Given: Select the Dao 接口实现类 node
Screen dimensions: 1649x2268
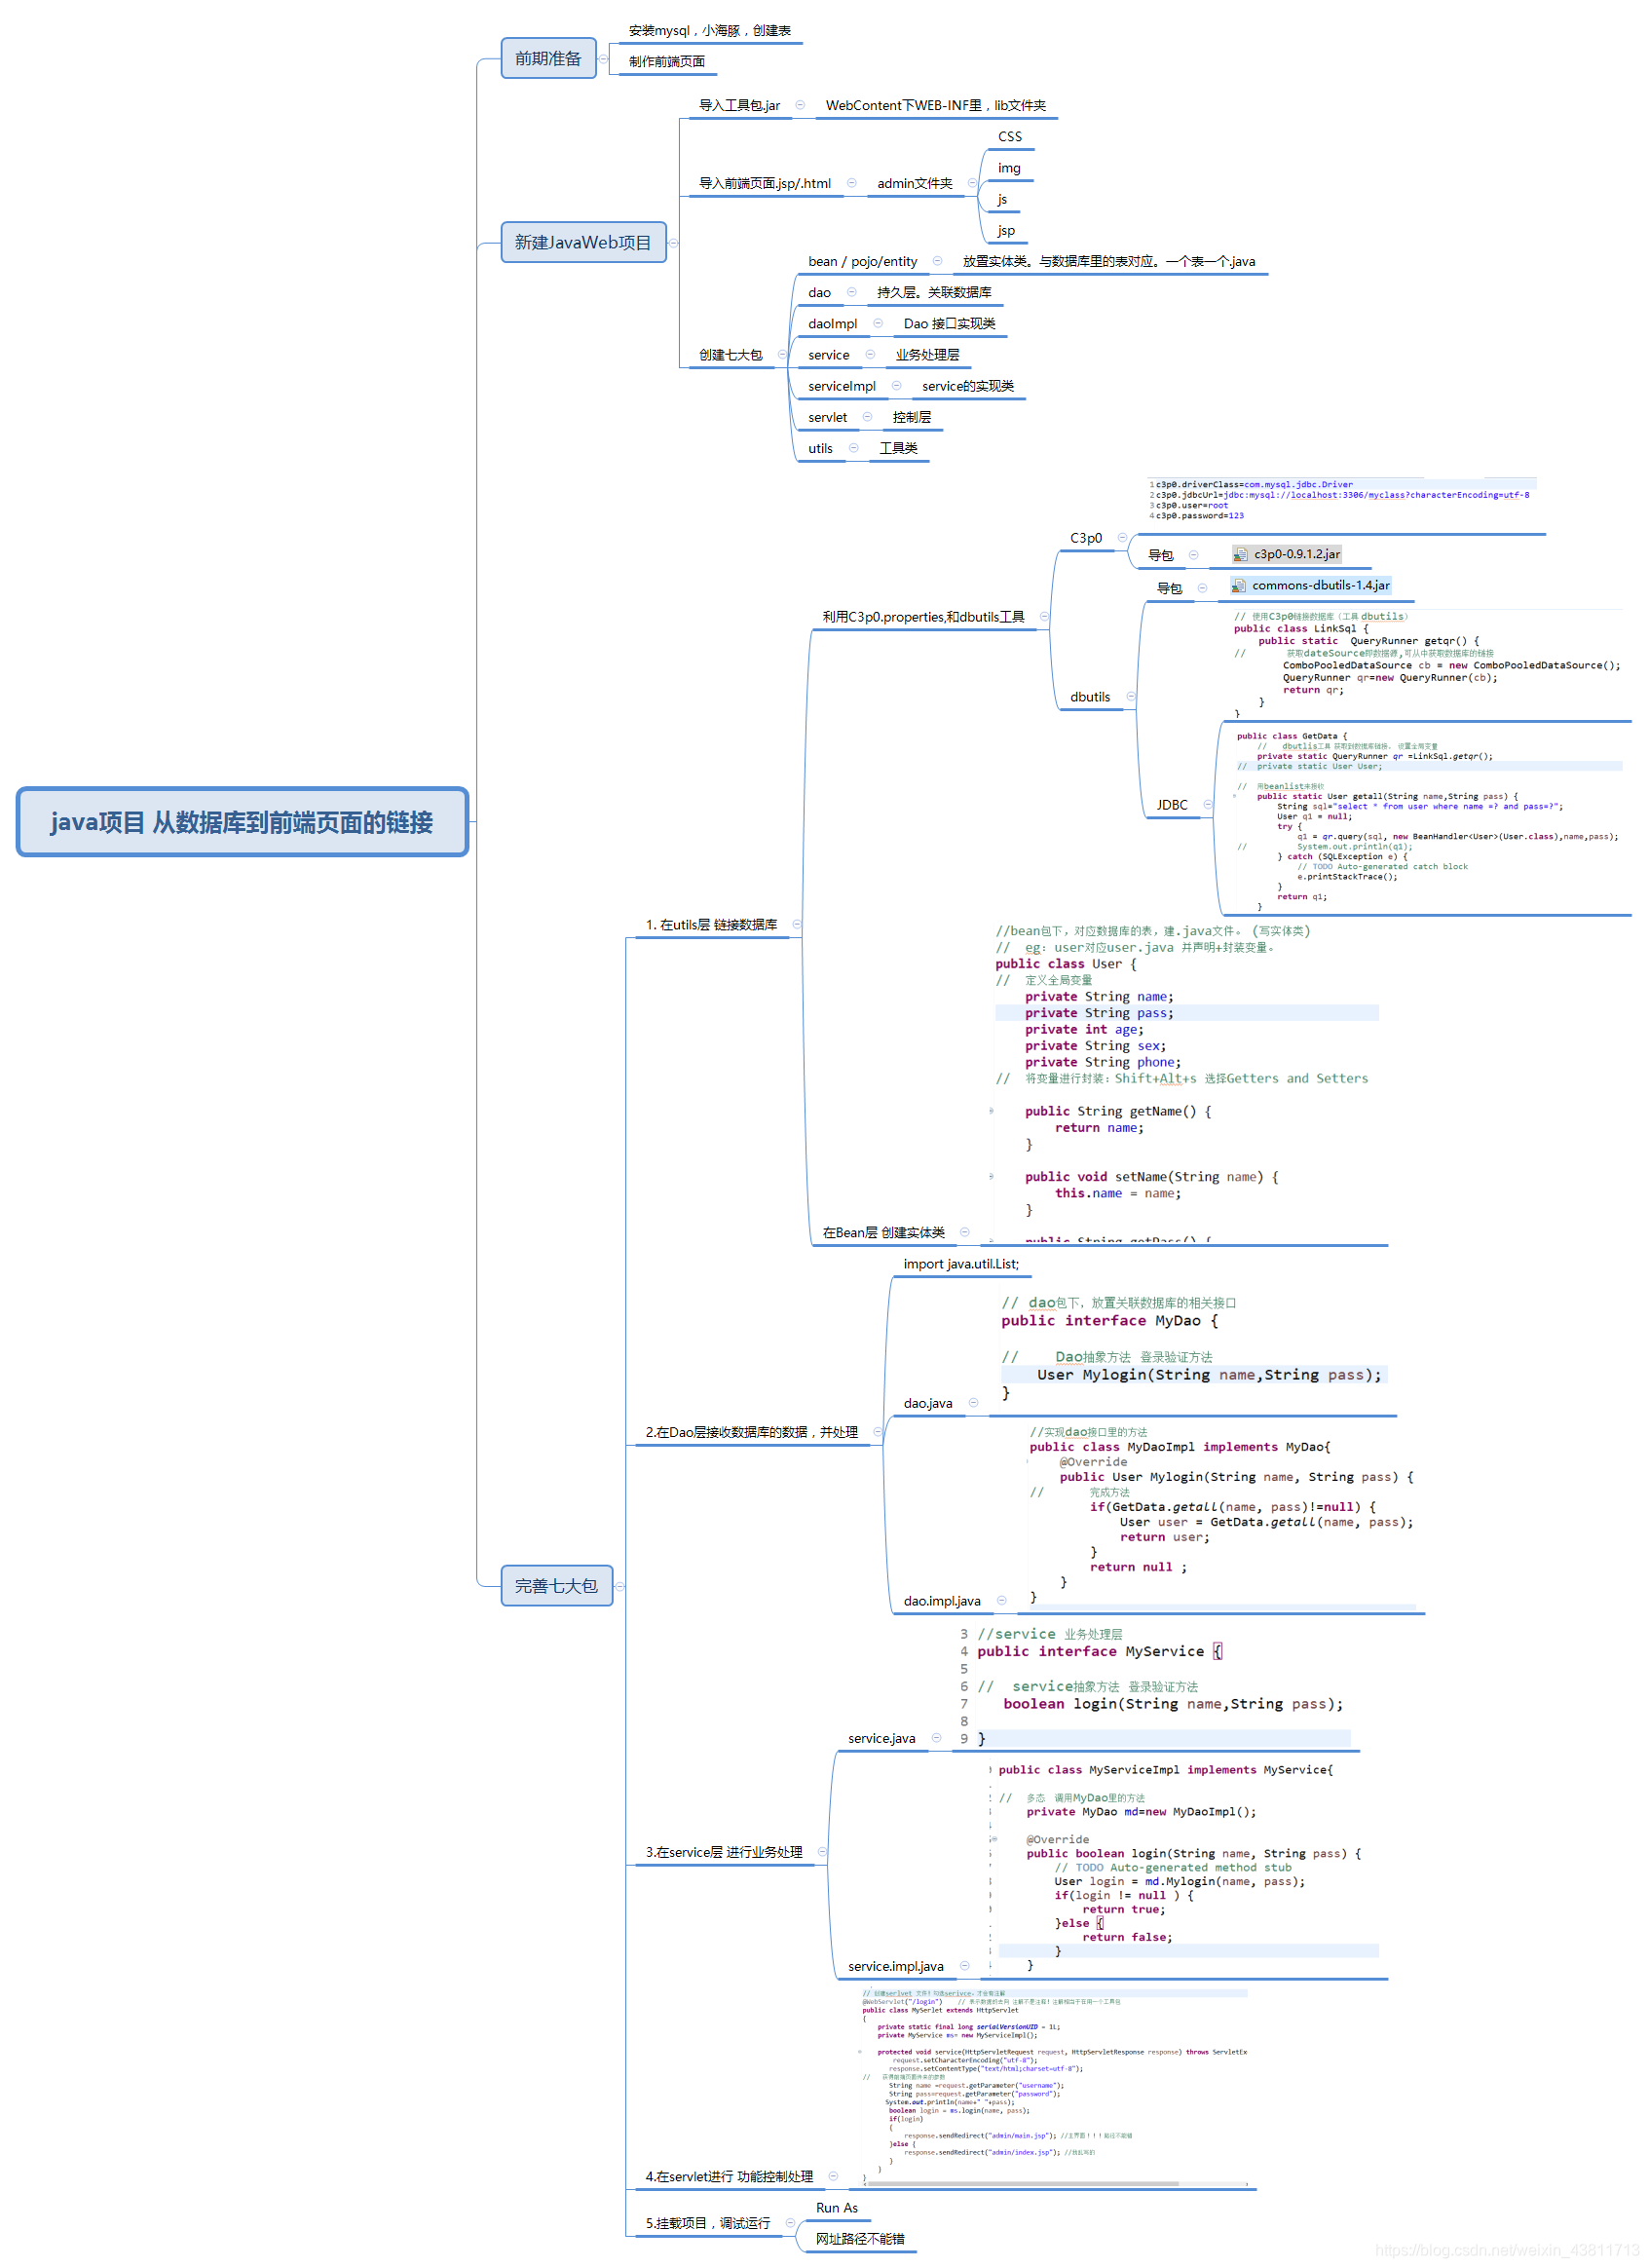Looking at the screenshot, I should pyautogui.click(x=949, y=323).
